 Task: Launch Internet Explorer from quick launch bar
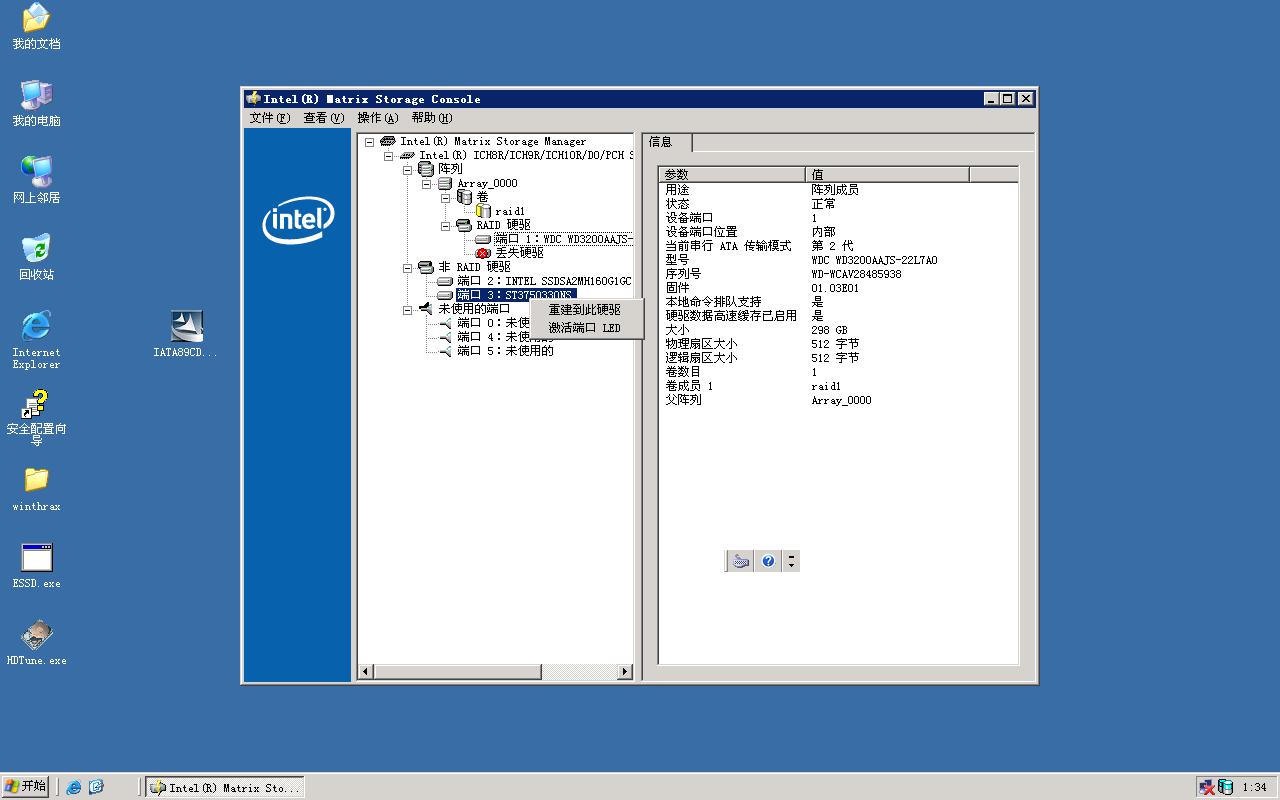tap(74, 787)
